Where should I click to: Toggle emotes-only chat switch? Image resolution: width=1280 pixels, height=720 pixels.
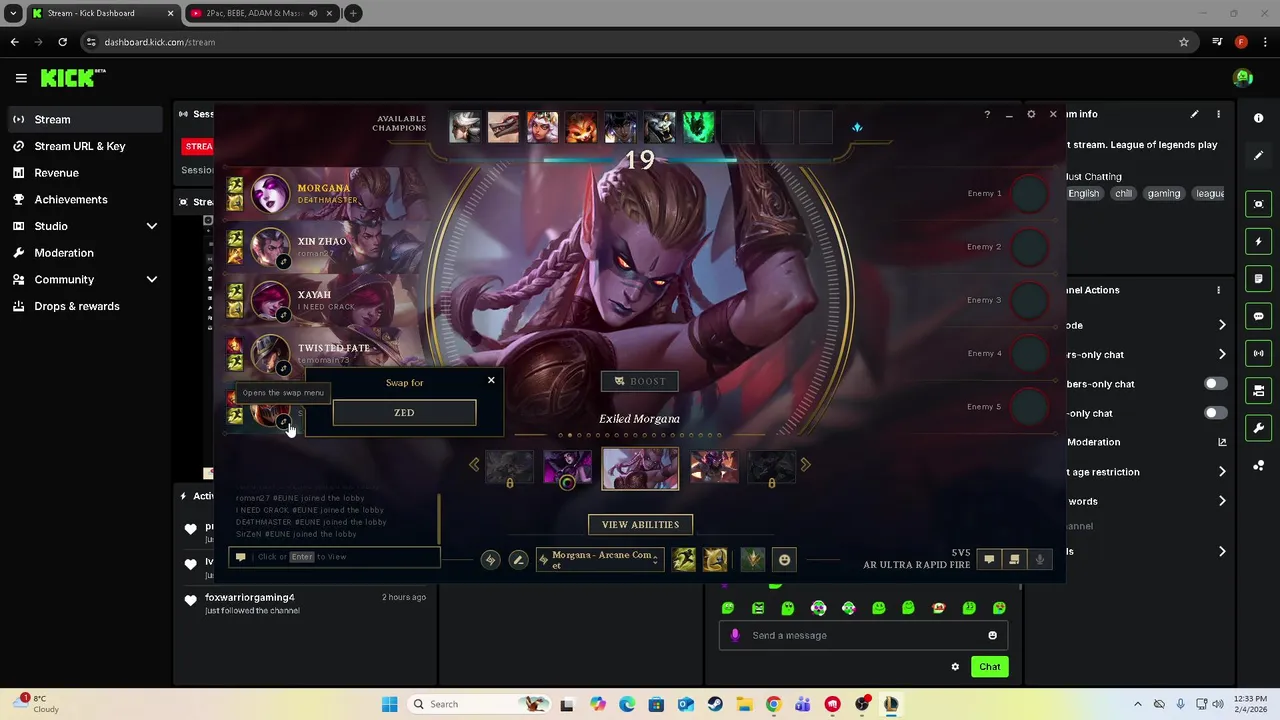click(1215, 413)
